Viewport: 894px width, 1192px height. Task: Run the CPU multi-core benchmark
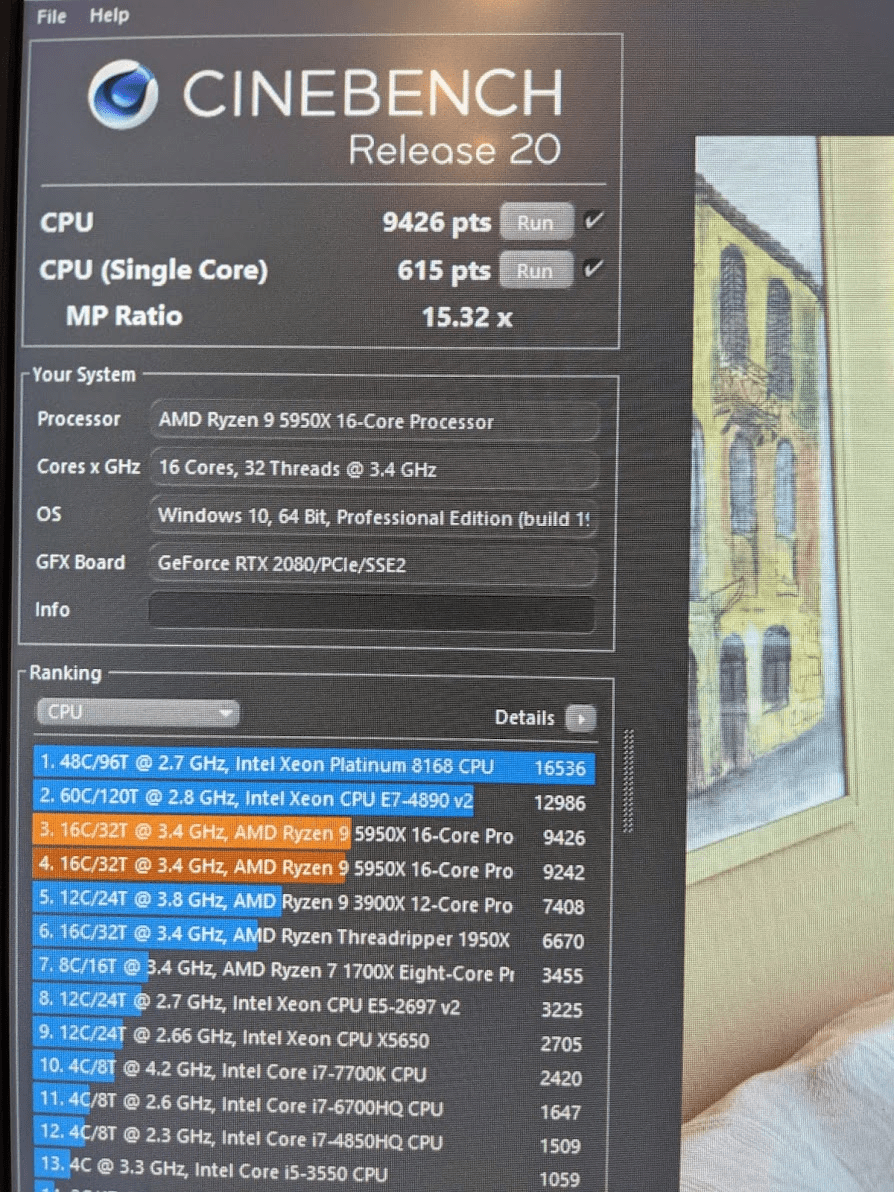point(535,223)
